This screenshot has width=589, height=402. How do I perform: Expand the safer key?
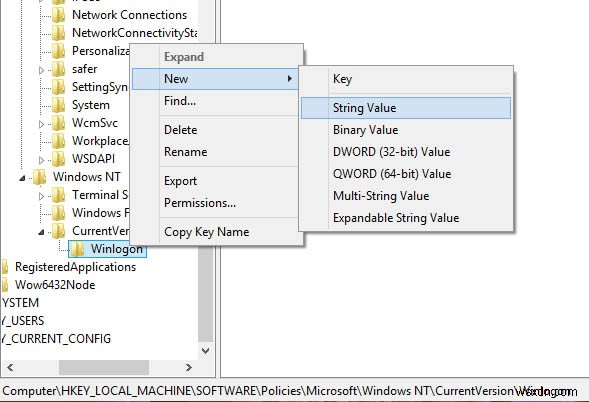pos(42,70)
